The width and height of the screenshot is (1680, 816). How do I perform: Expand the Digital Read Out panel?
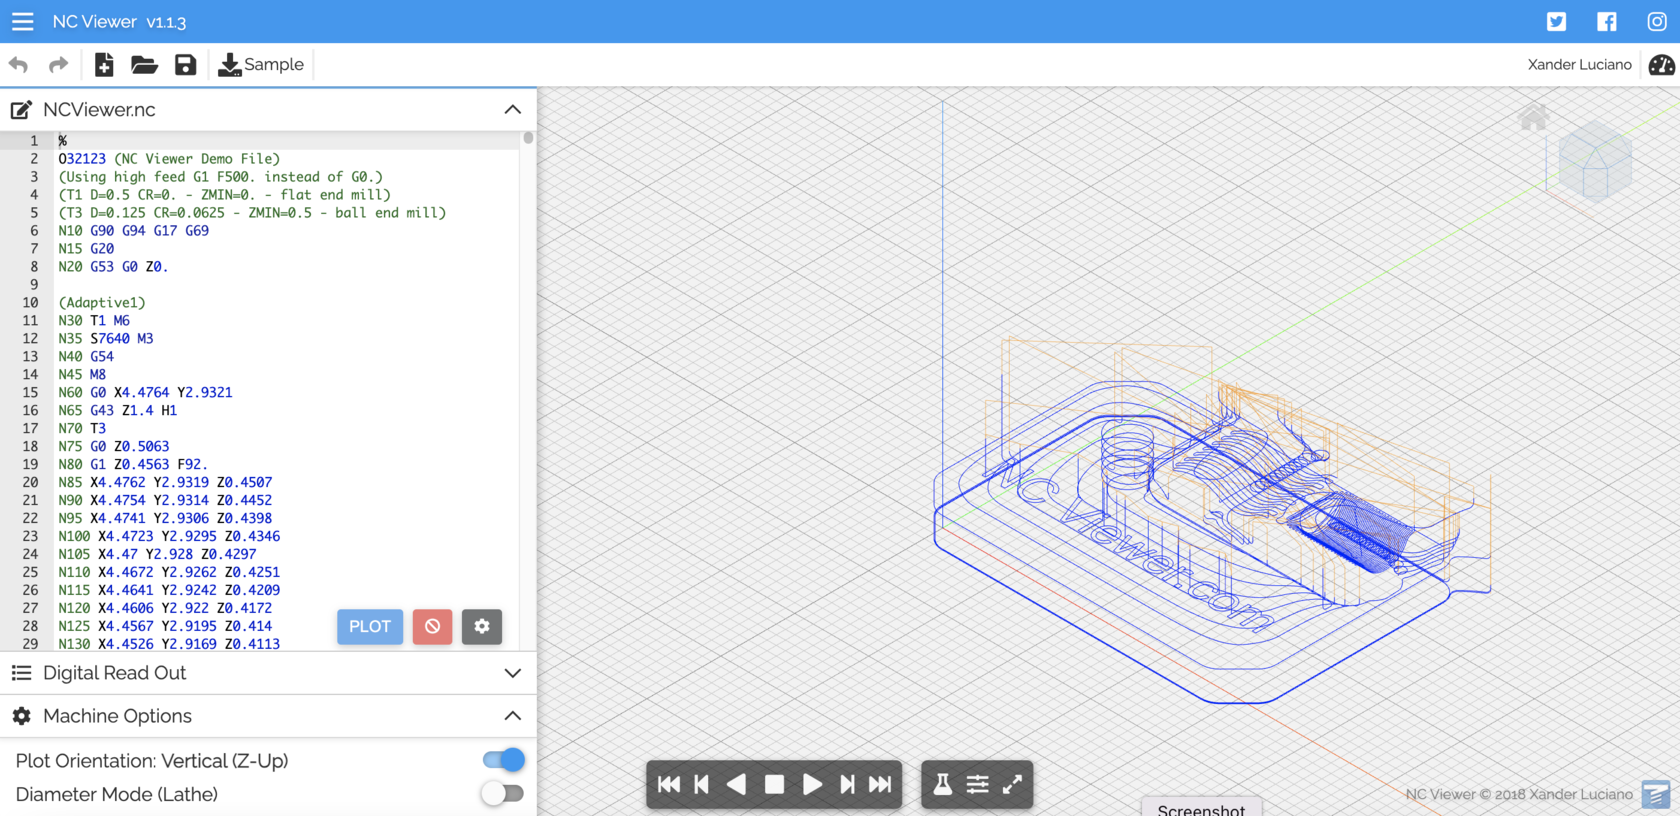[x=512, y=673]
